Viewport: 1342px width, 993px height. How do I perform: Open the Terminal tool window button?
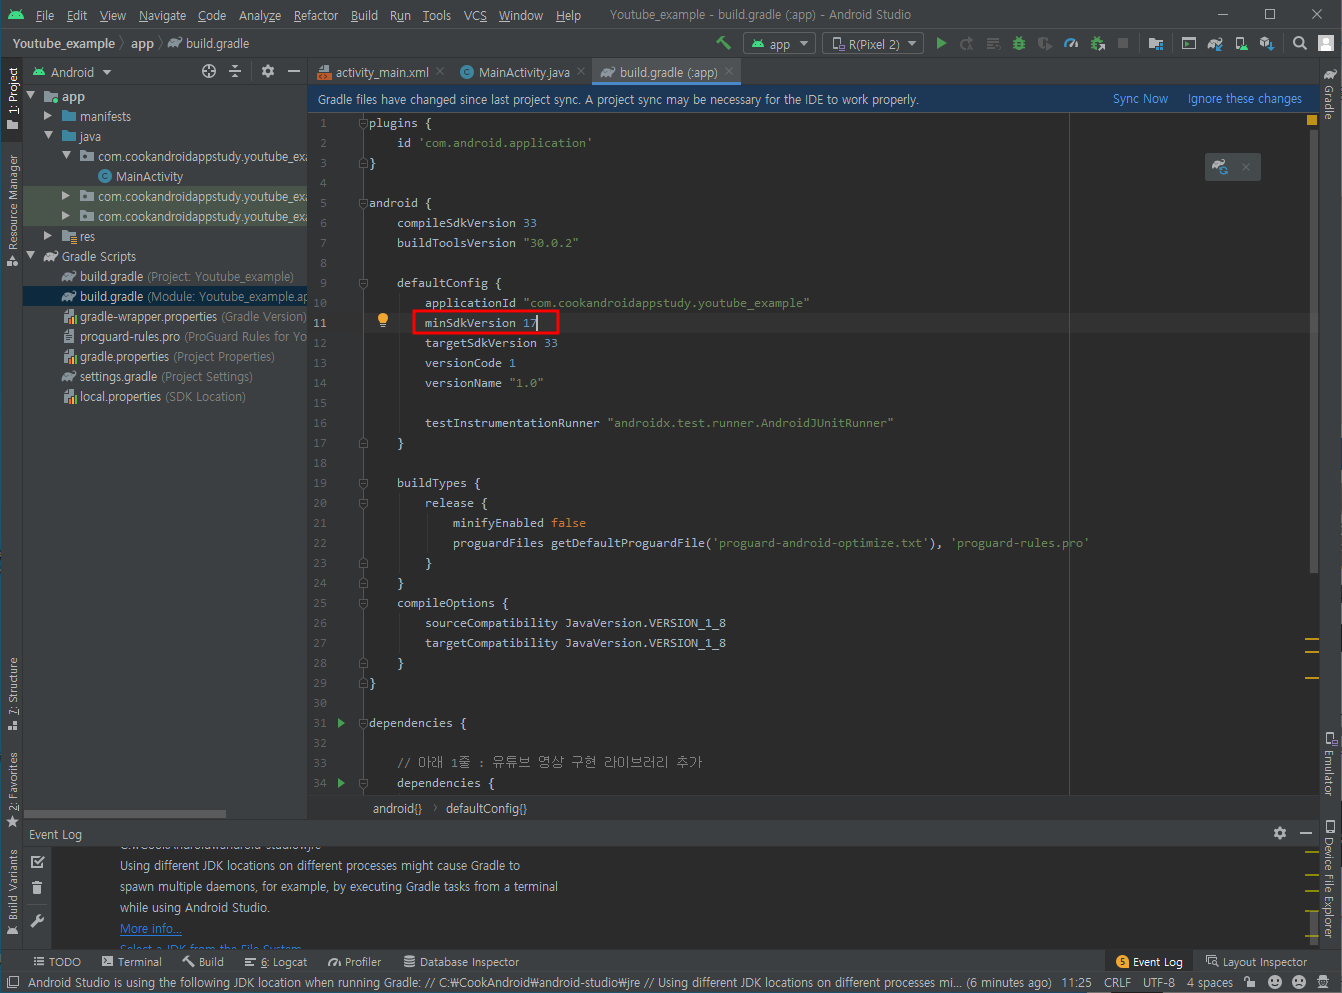pyautogui.click(x=132, y=962)
